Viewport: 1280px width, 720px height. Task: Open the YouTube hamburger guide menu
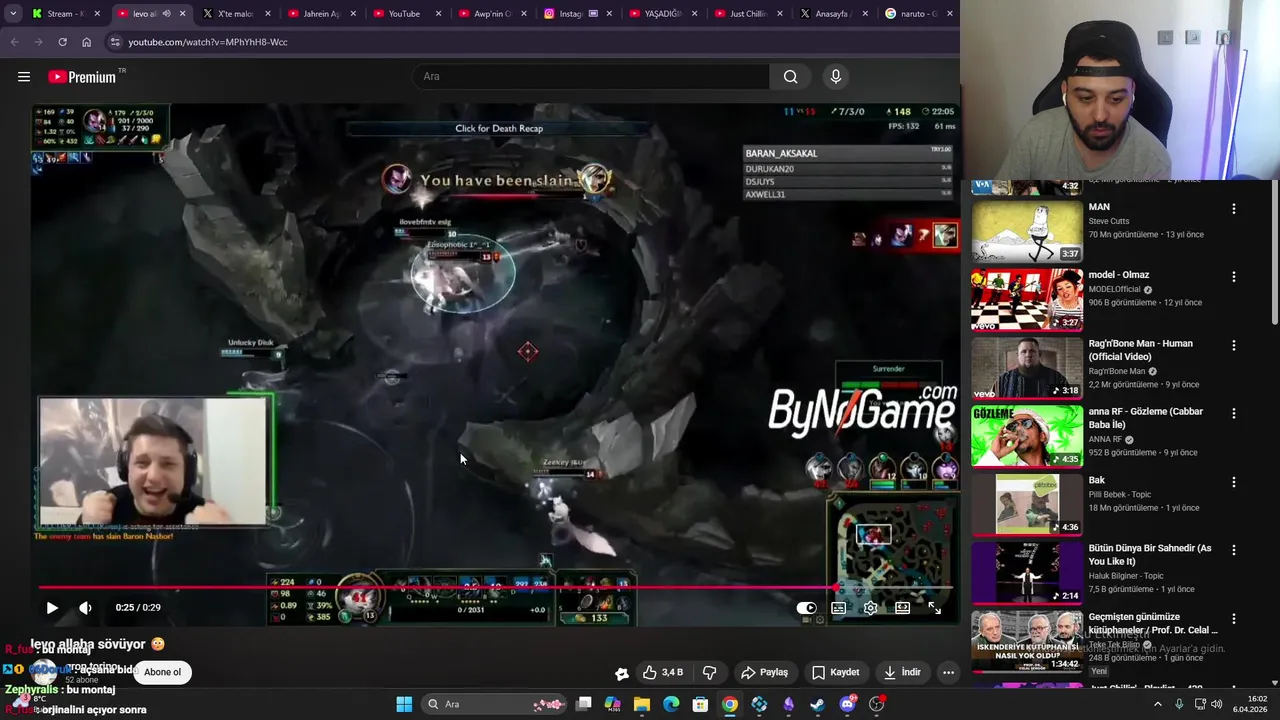coord(24,77)
